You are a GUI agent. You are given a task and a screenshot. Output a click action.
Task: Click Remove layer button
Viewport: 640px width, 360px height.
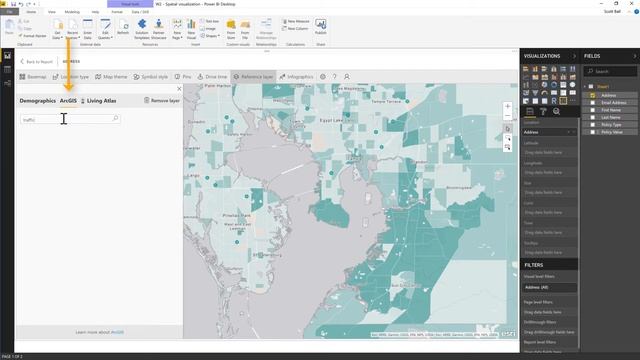[x=162, y=100]
